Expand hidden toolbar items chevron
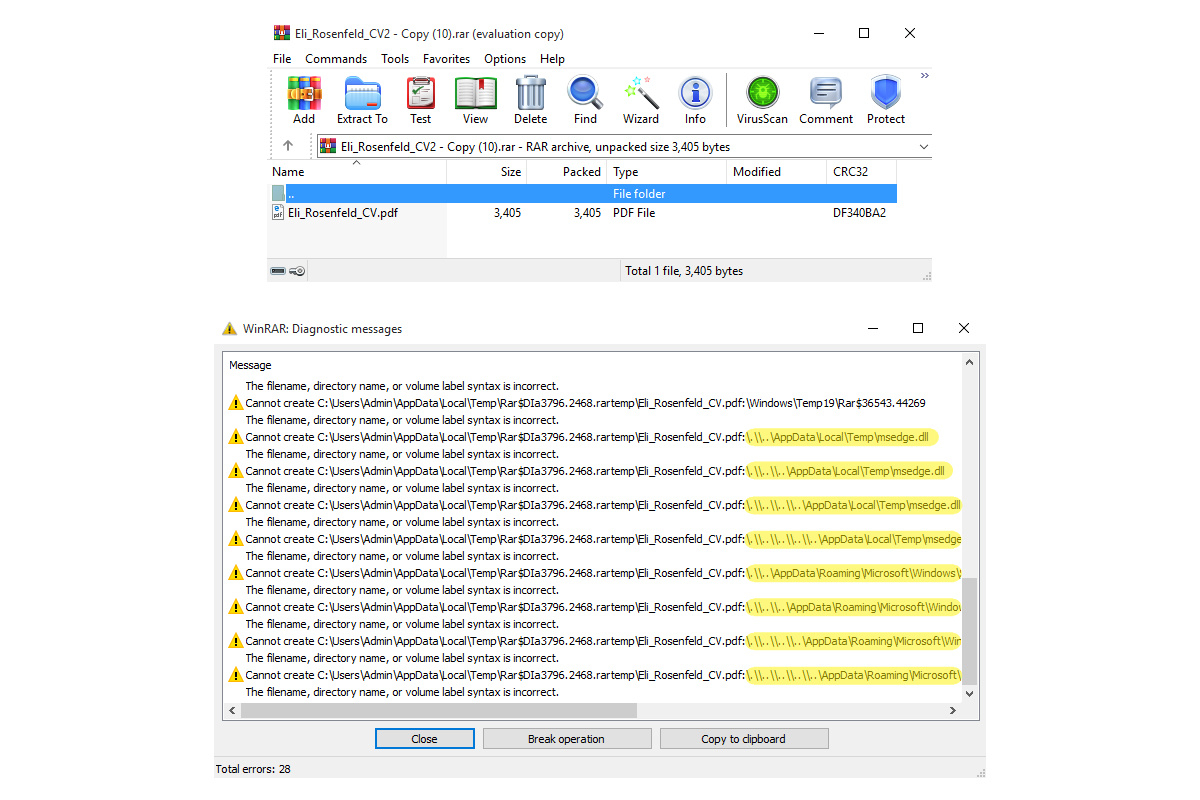 (925, 76)
